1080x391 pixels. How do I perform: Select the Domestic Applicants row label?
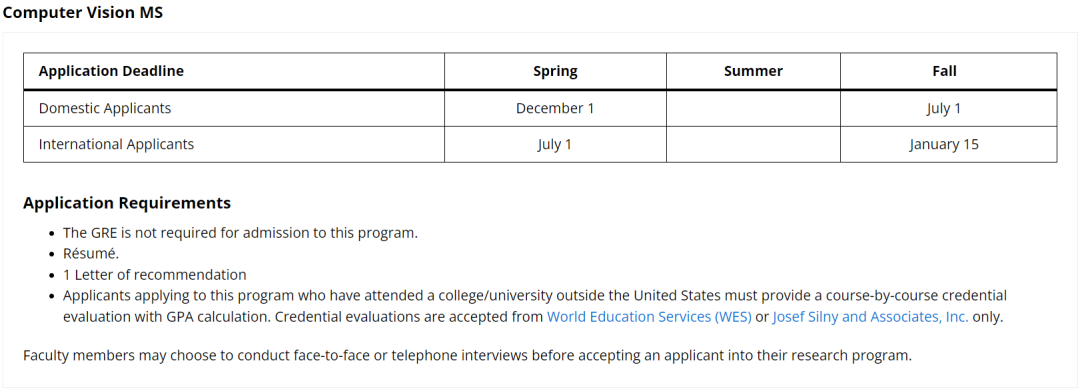coord(105,108)
